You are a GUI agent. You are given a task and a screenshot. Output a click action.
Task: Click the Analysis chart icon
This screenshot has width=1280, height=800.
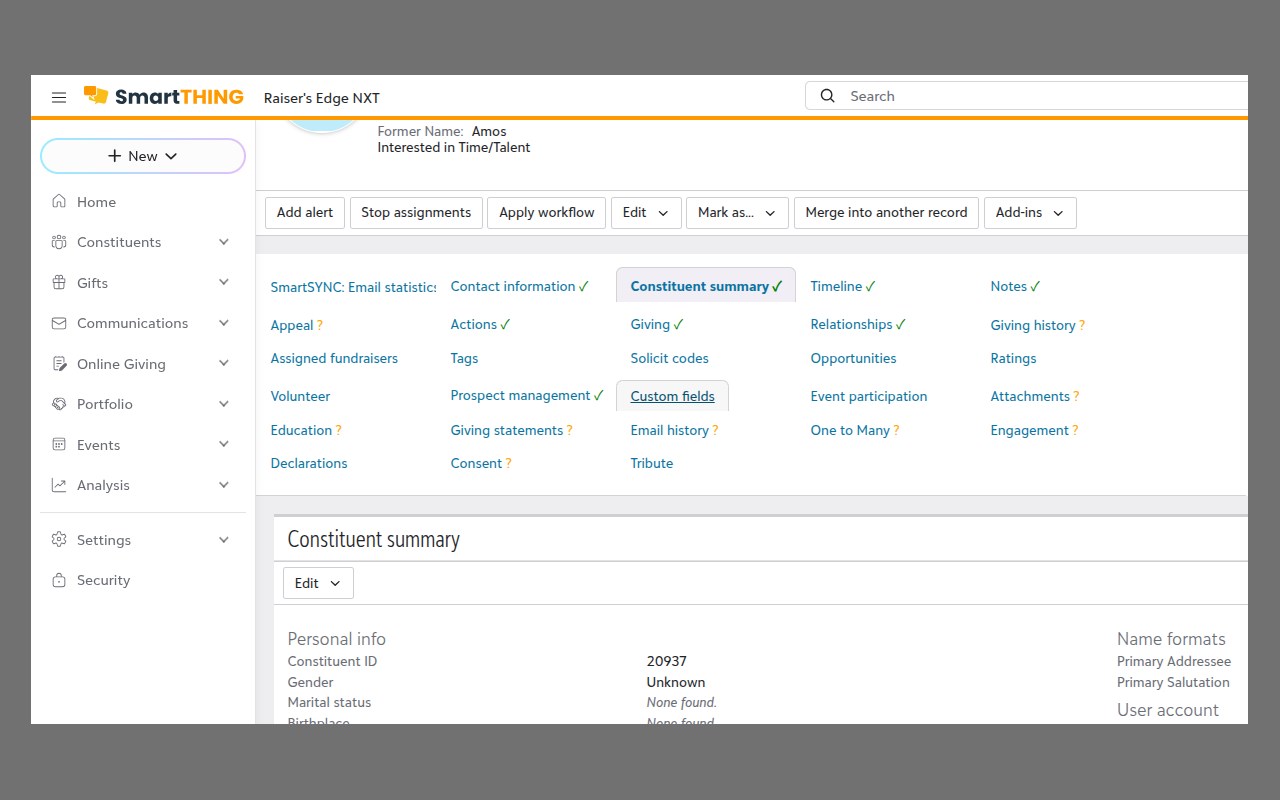pos(60,485)
